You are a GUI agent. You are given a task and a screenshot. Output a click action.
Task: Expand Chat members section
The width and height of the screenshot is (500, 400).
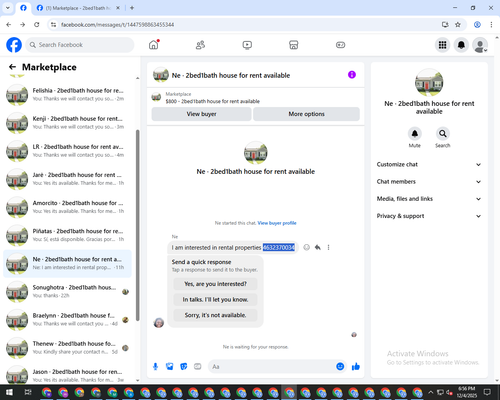tap(429, 182)
